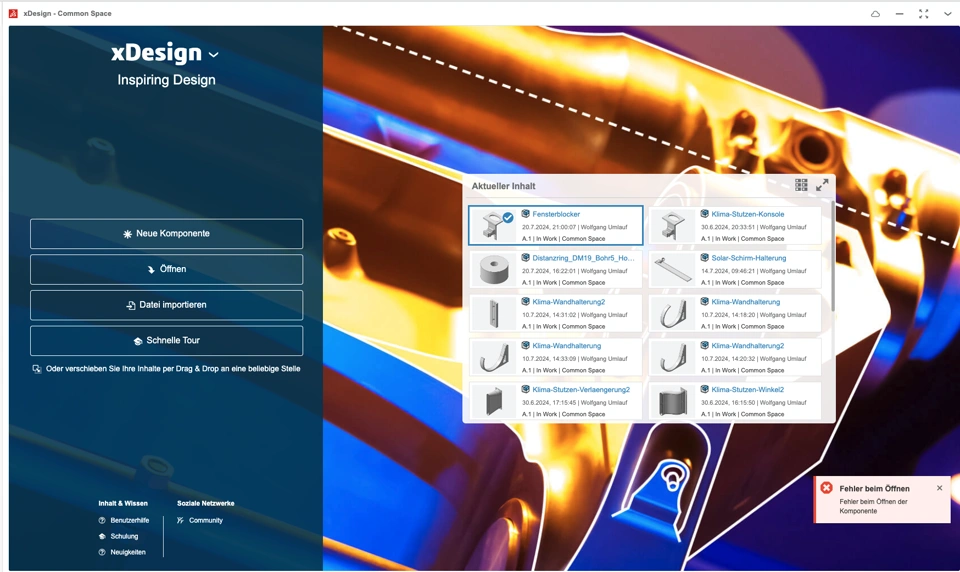This screenshot has width=960, height=572.
Task: Open the Solar-Schirm-Halterung item title
Action: 749,258
